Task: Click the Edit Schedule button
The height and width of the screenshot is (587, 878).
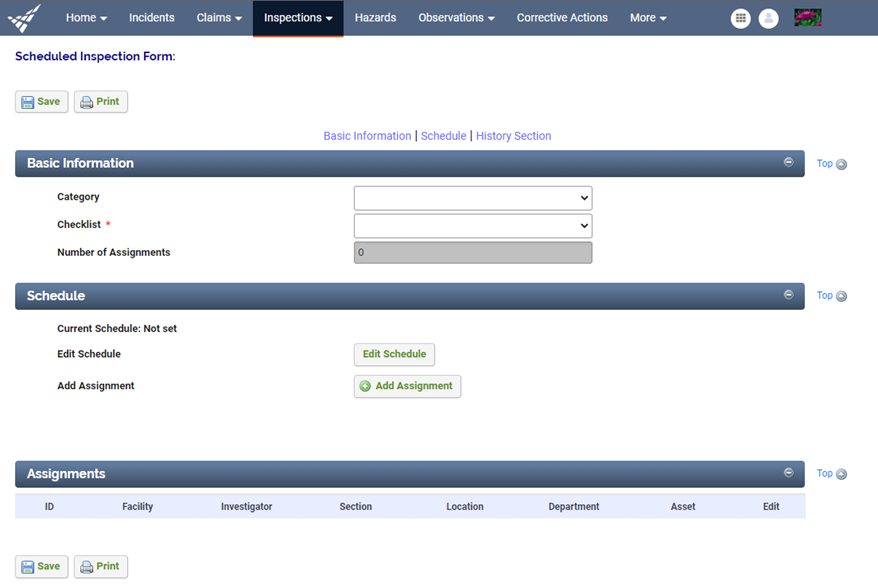Action: pos(394,354)
